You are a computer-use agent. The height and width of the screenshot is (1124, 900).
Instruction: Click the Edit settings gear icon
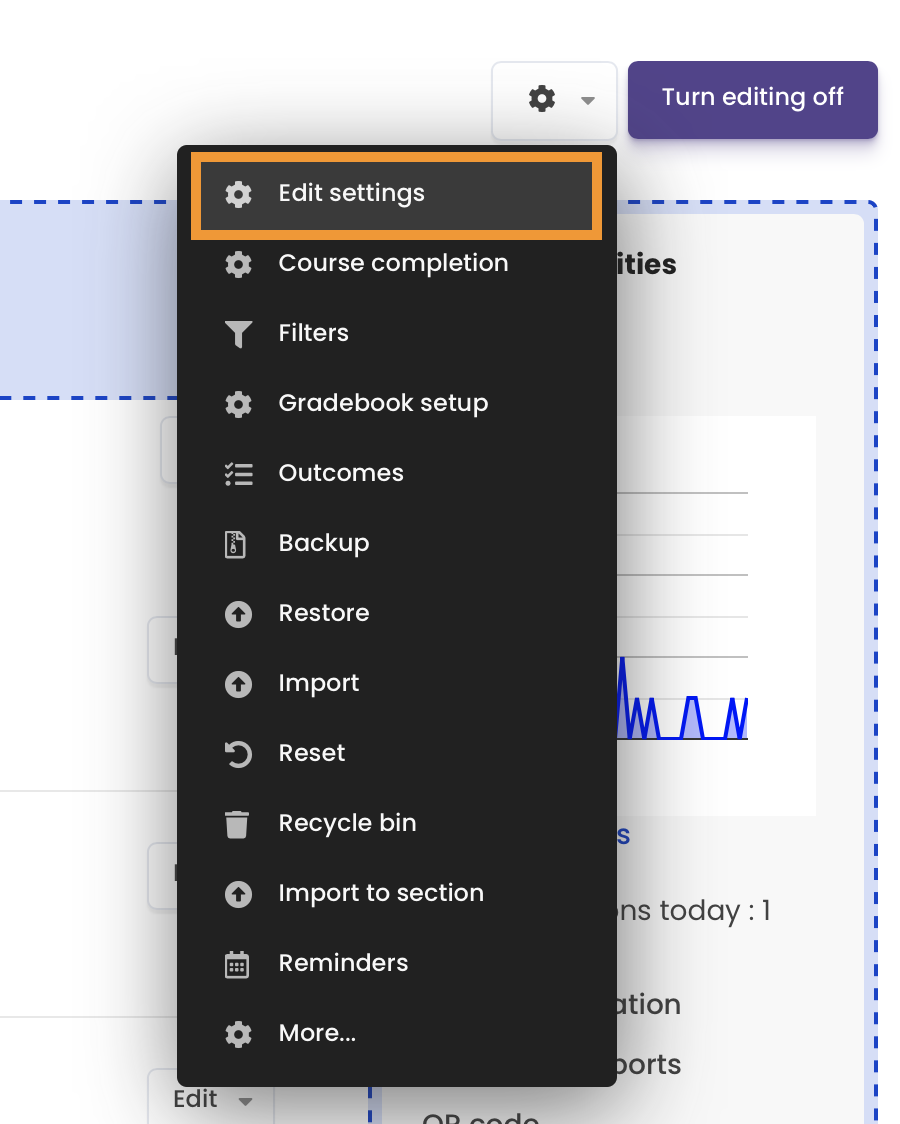coord(239,194)
